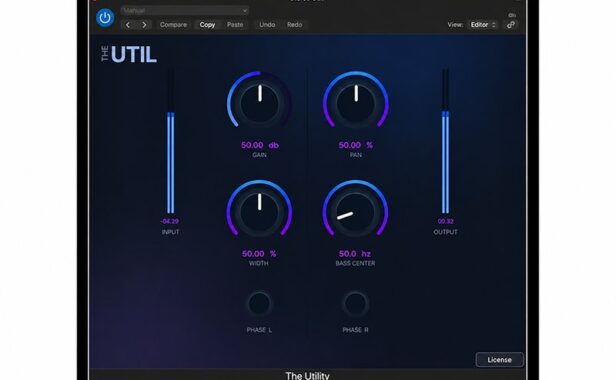
Task: Open the View Editor dropdown
Action: point(483,25)
